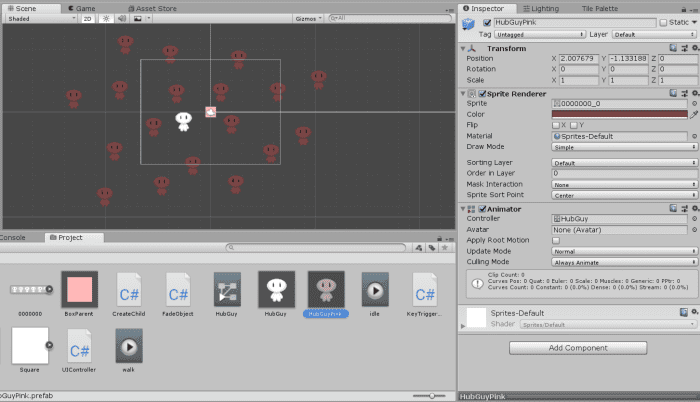700x402 pixels.
Task: Open the Shaded draw mode dropdown
Action: click(39, 18)
